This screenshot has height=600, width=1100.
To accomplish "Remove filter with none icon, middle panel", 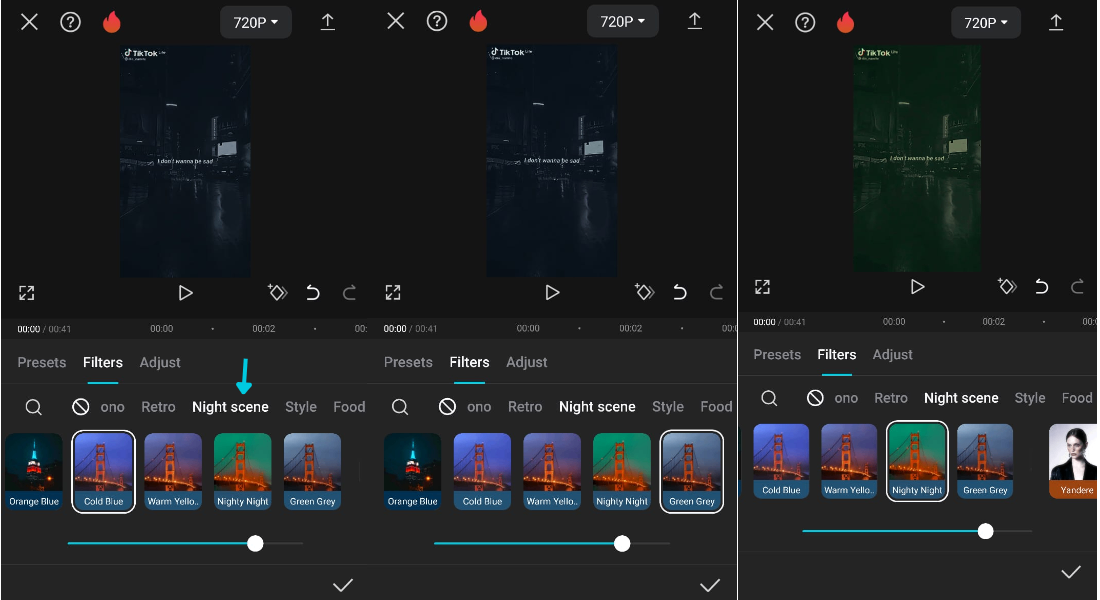I will pyautogui.click(x=448, y=406).
